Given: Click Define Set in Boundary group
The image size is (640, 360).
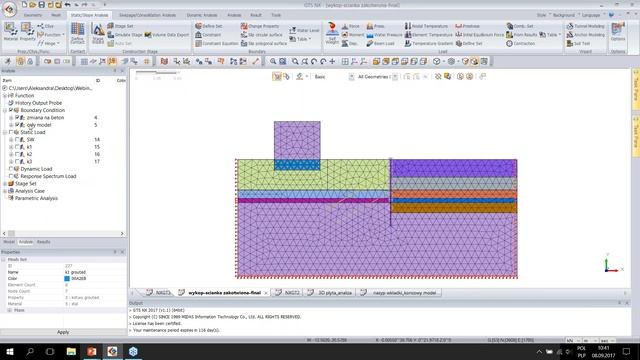Looking at the screenshot, I should click(x=208, y=26).
